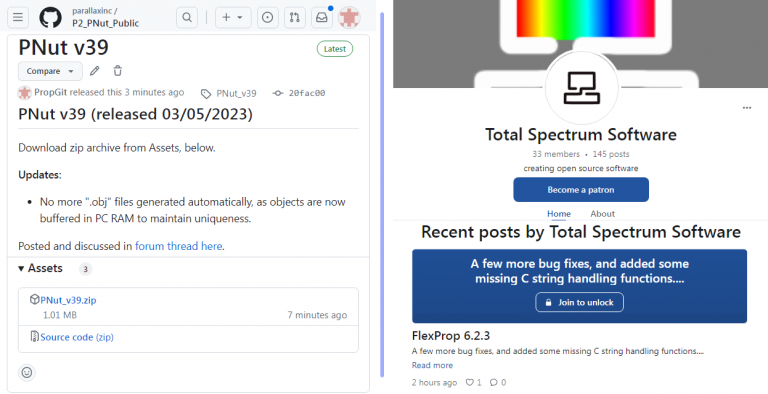Click the locked post preview banner
768x394 pixels.
(579, 286)
